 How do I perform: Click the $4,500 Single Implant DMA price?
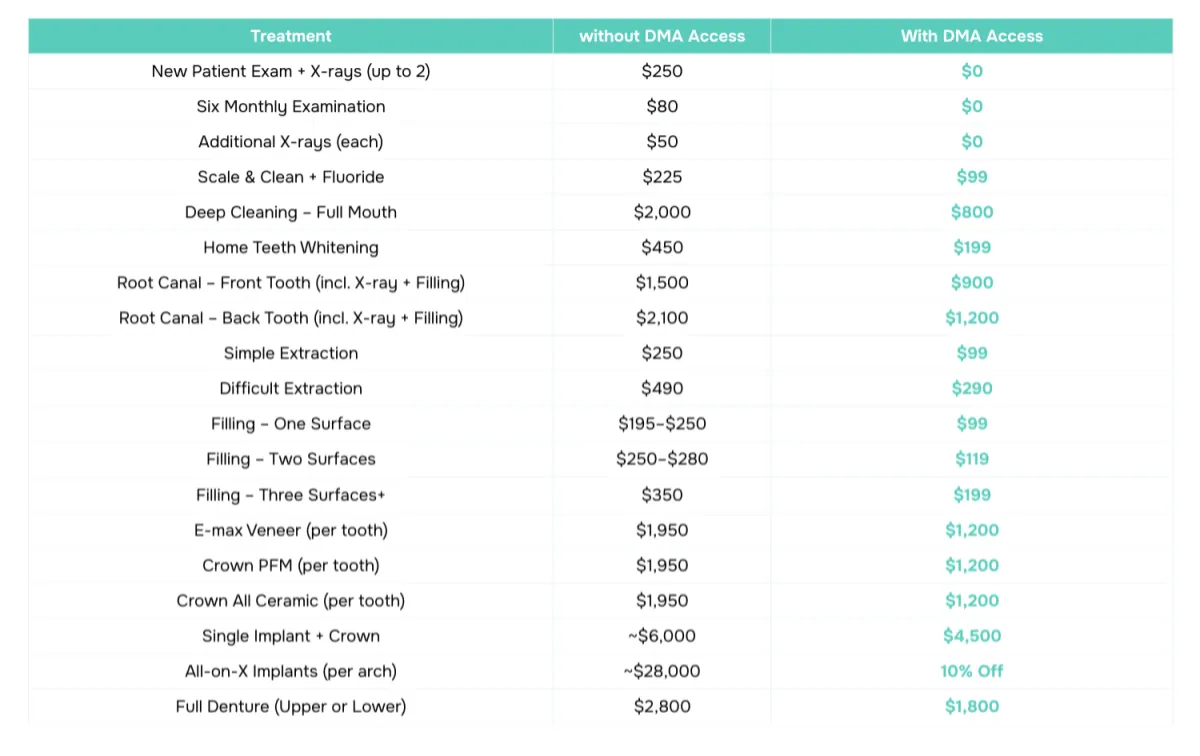coord(971,636)
